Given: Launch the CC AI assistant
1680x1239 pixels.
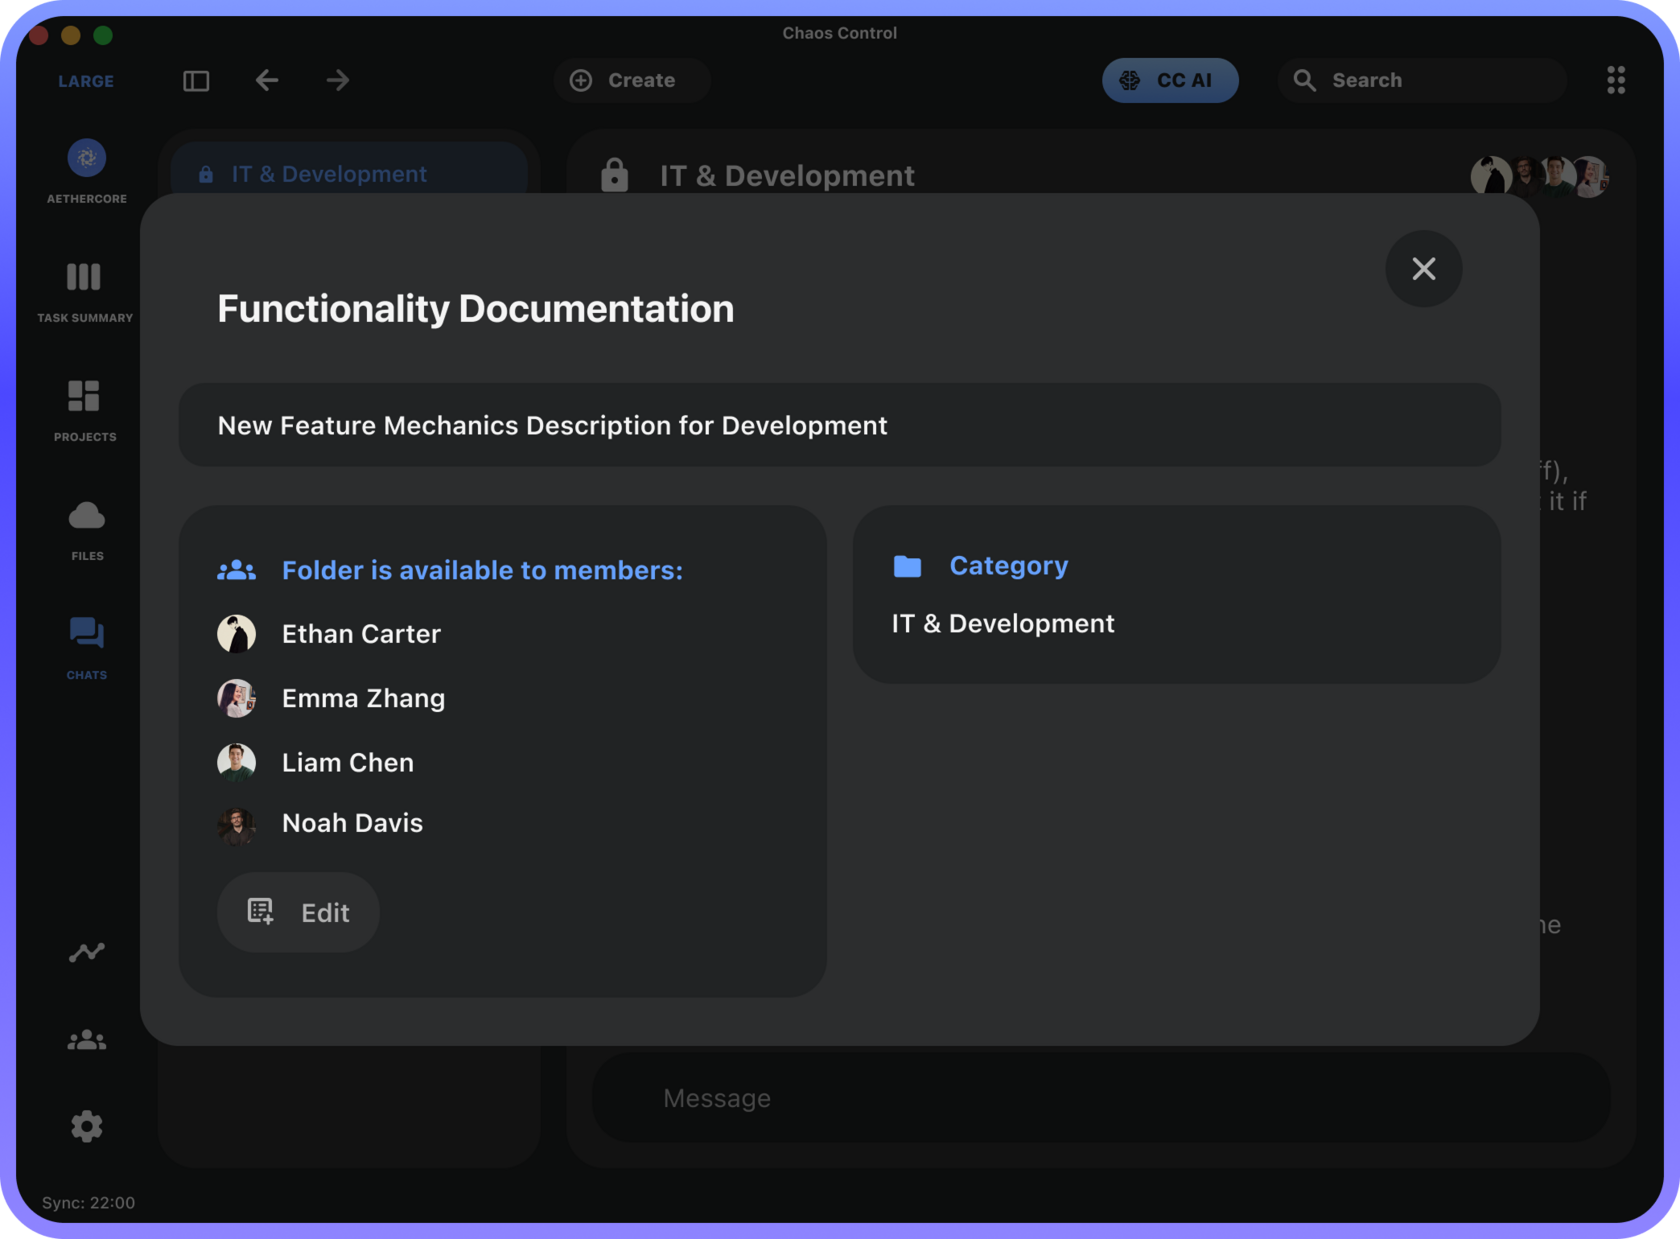Looking at the screenshot, I should pos(1170,80).
